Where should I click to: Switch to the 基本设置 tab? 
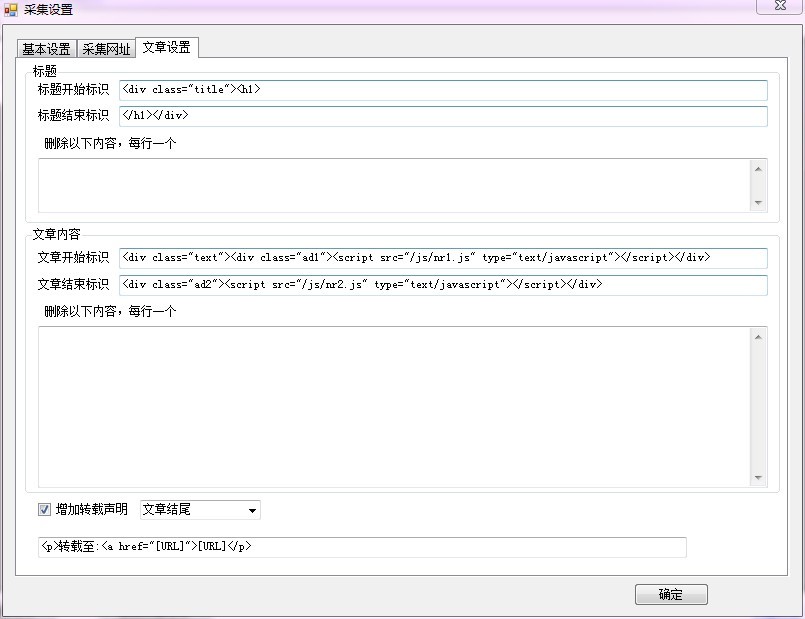pos(46,49)
